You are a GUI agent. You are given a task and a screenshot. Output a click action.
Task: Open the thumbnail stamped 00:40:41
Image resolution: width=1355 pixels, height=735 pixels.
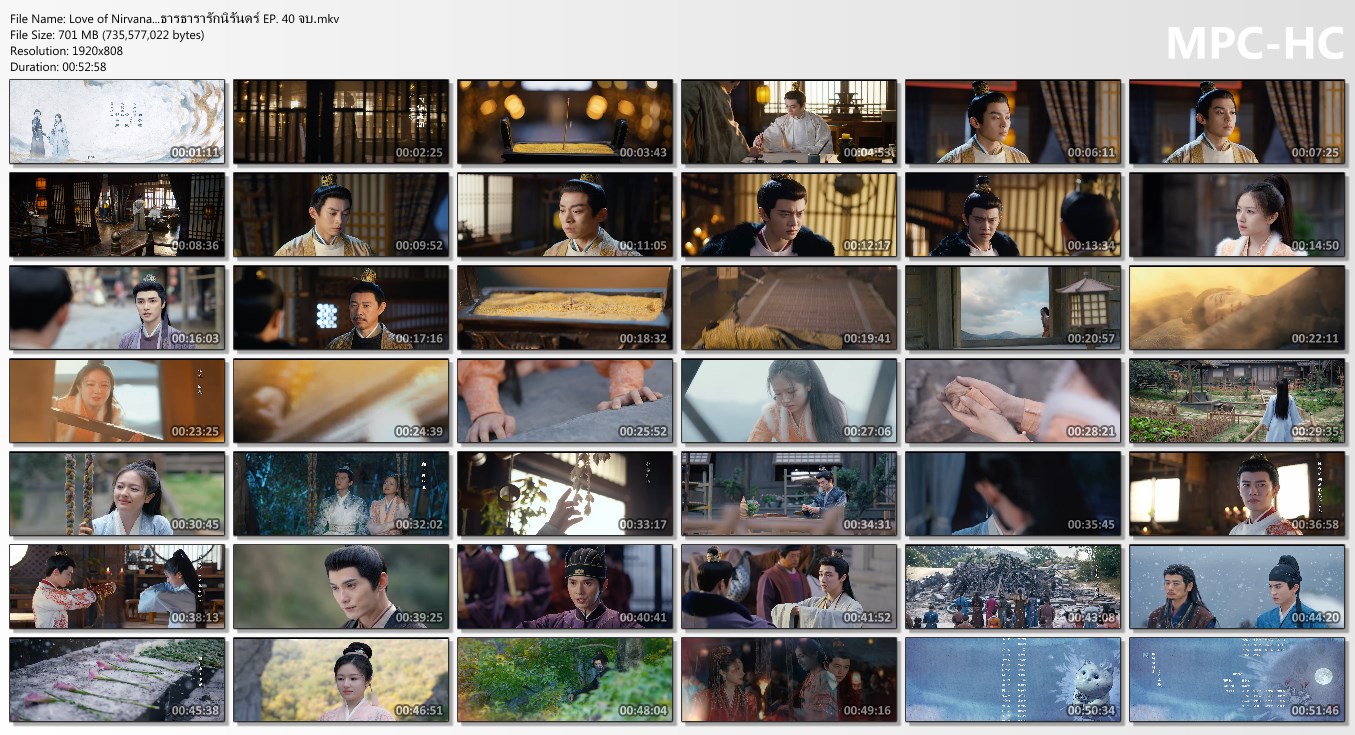click(565, 586)
